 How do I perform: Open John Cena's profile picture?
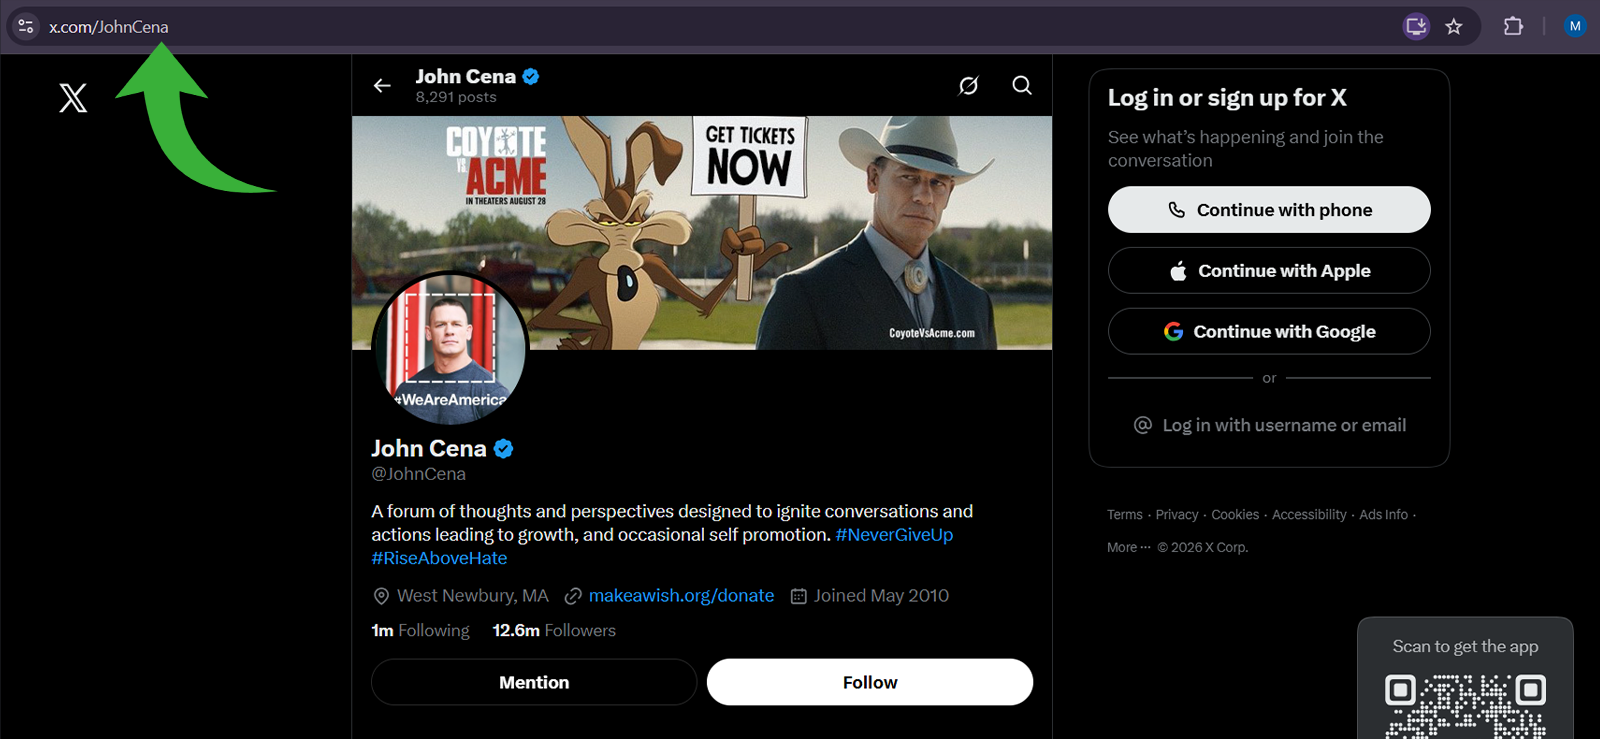[450, 349]
